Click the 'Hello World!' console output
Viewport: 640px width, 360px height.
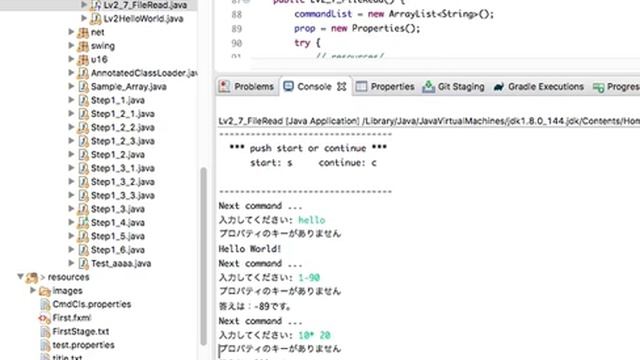click(x=249, y=249)
